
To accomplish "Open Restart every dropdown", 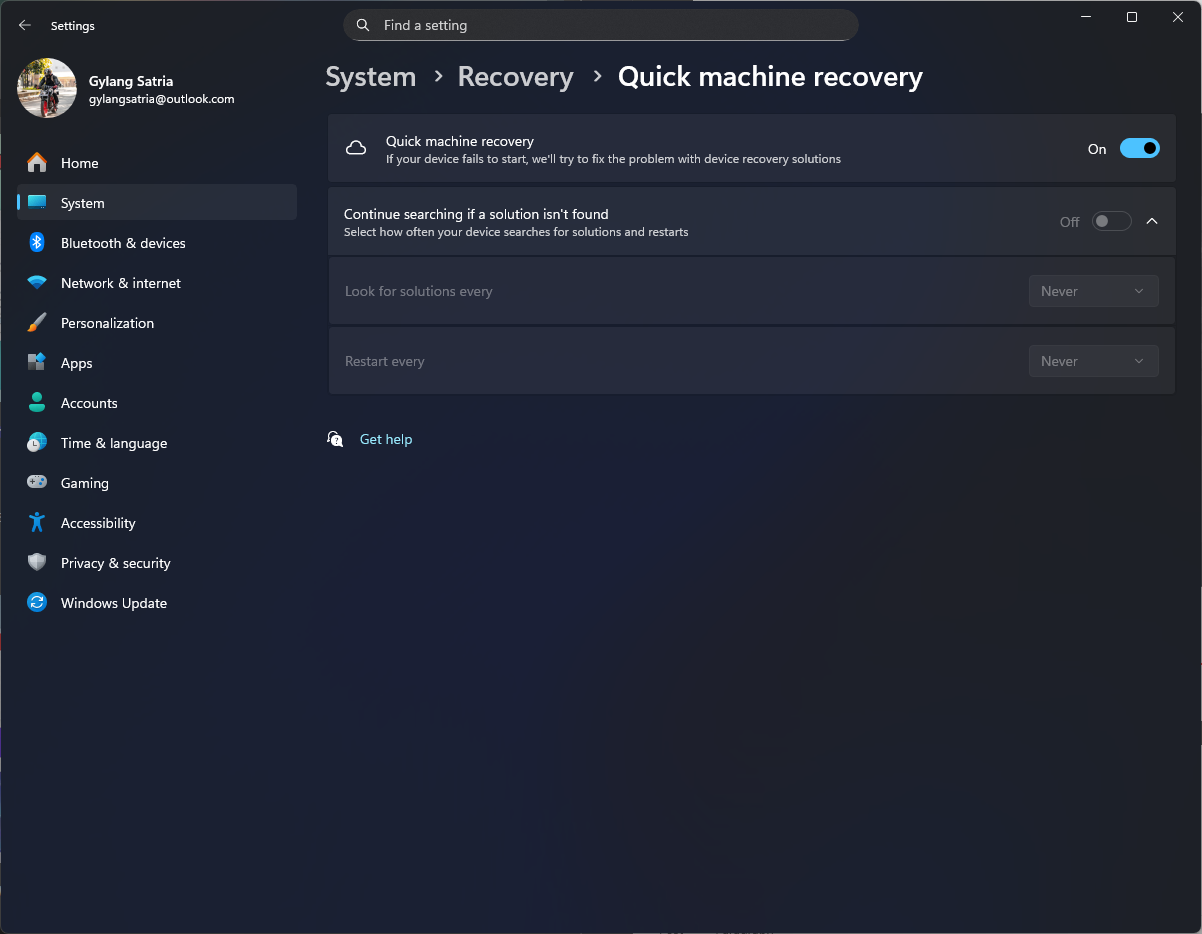I will click(1093, 362).
